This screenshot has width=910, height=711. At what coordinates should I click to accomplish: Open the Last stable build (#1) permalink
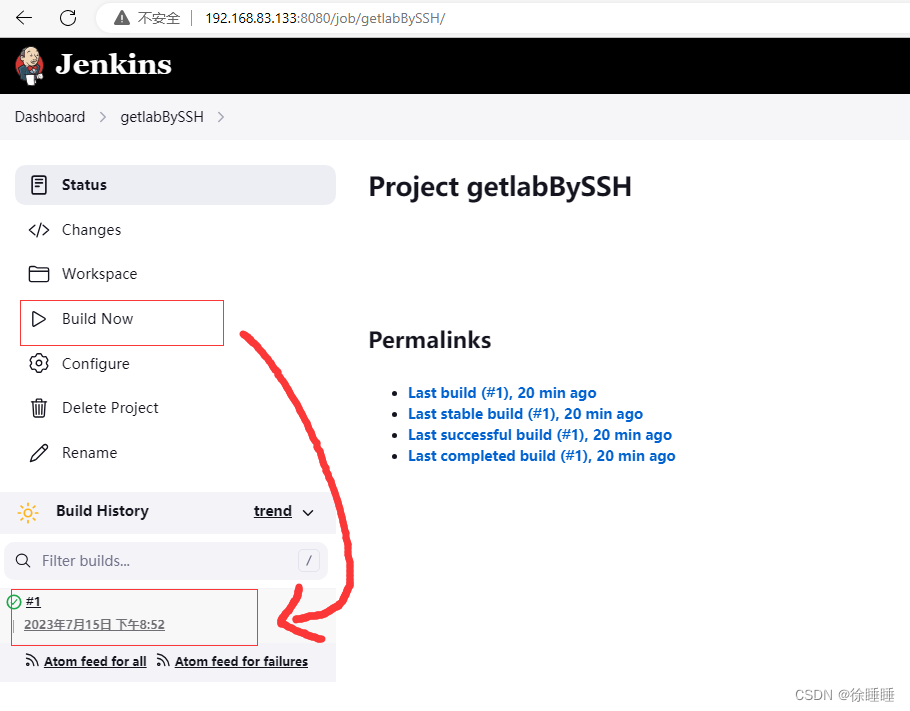(525, 414)
